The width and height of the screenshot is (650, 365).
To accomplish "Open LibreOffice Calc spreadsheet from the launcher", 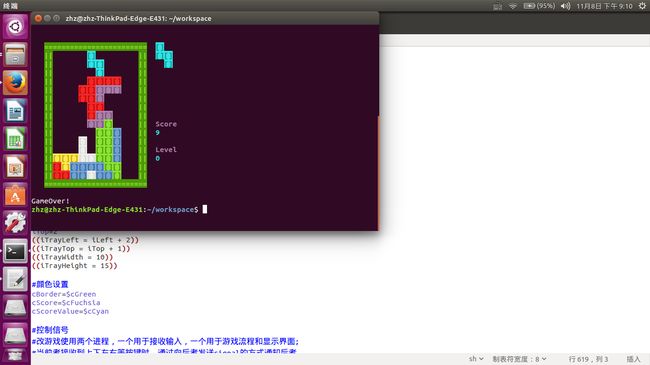I will pos(15,139).
